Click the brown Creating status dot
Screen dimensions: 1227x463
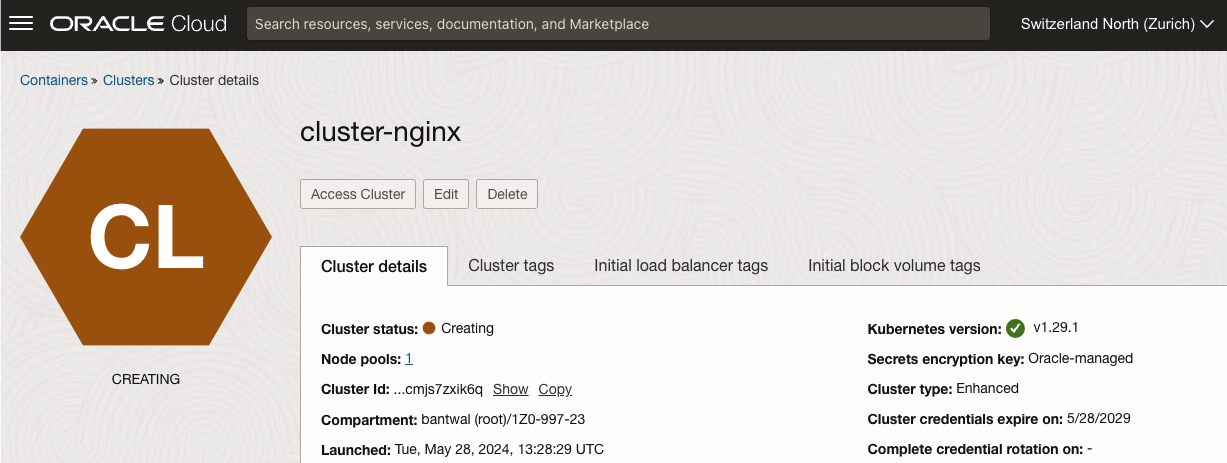(429, 328)
